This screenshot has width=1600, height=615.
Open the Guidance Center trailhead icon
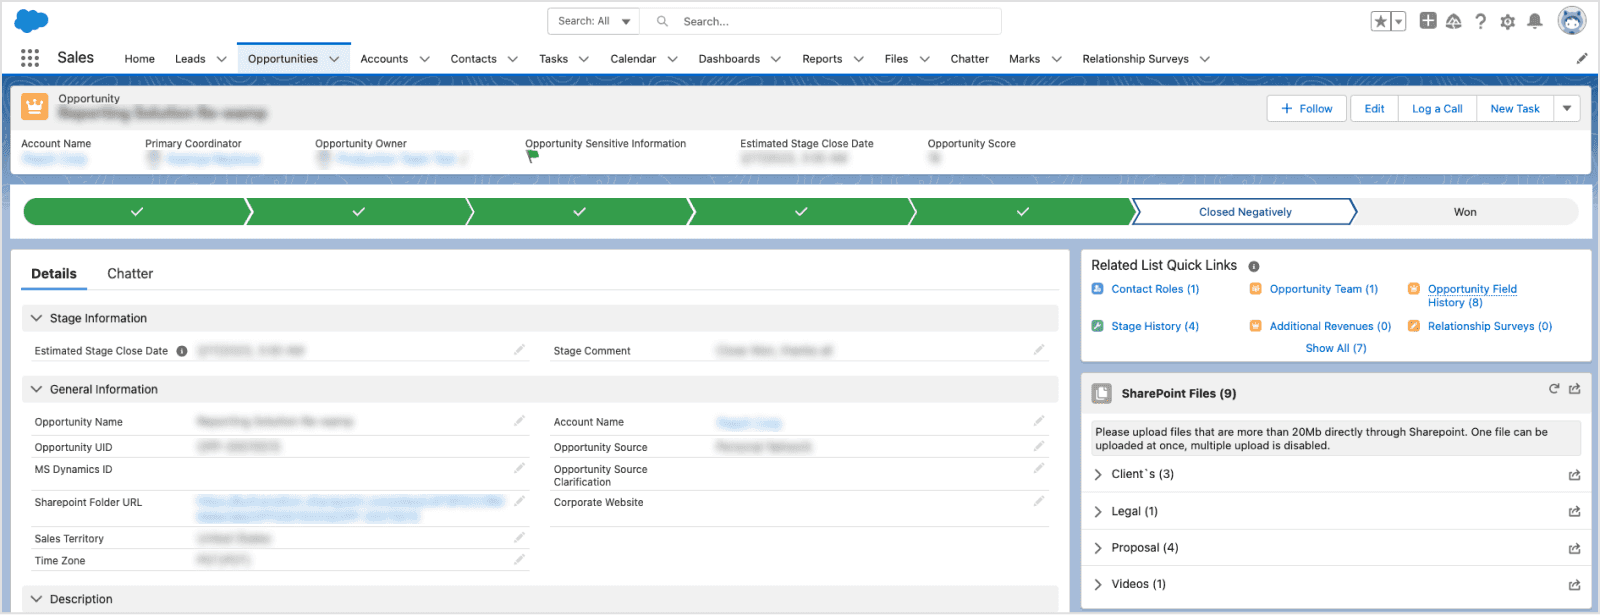[x=1454, y=21]
